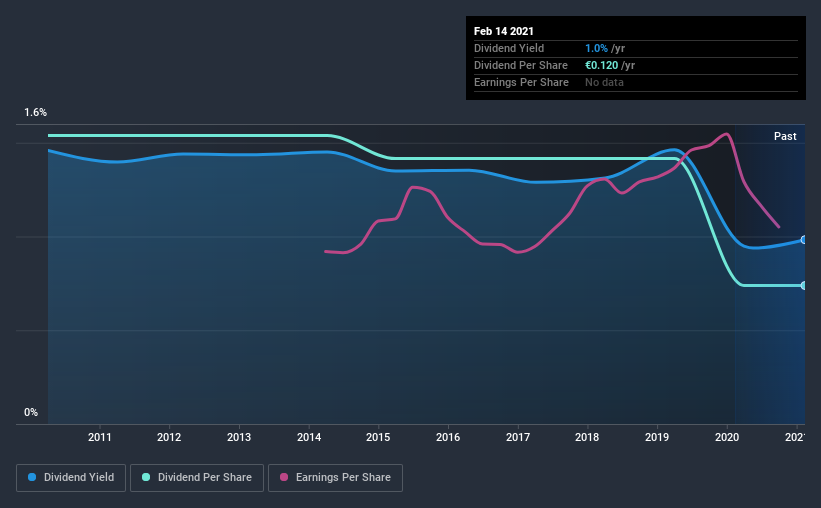Click the 0% y-axis label
The width and height of the screenshot is (821, 508).
(x=31, y=413)
